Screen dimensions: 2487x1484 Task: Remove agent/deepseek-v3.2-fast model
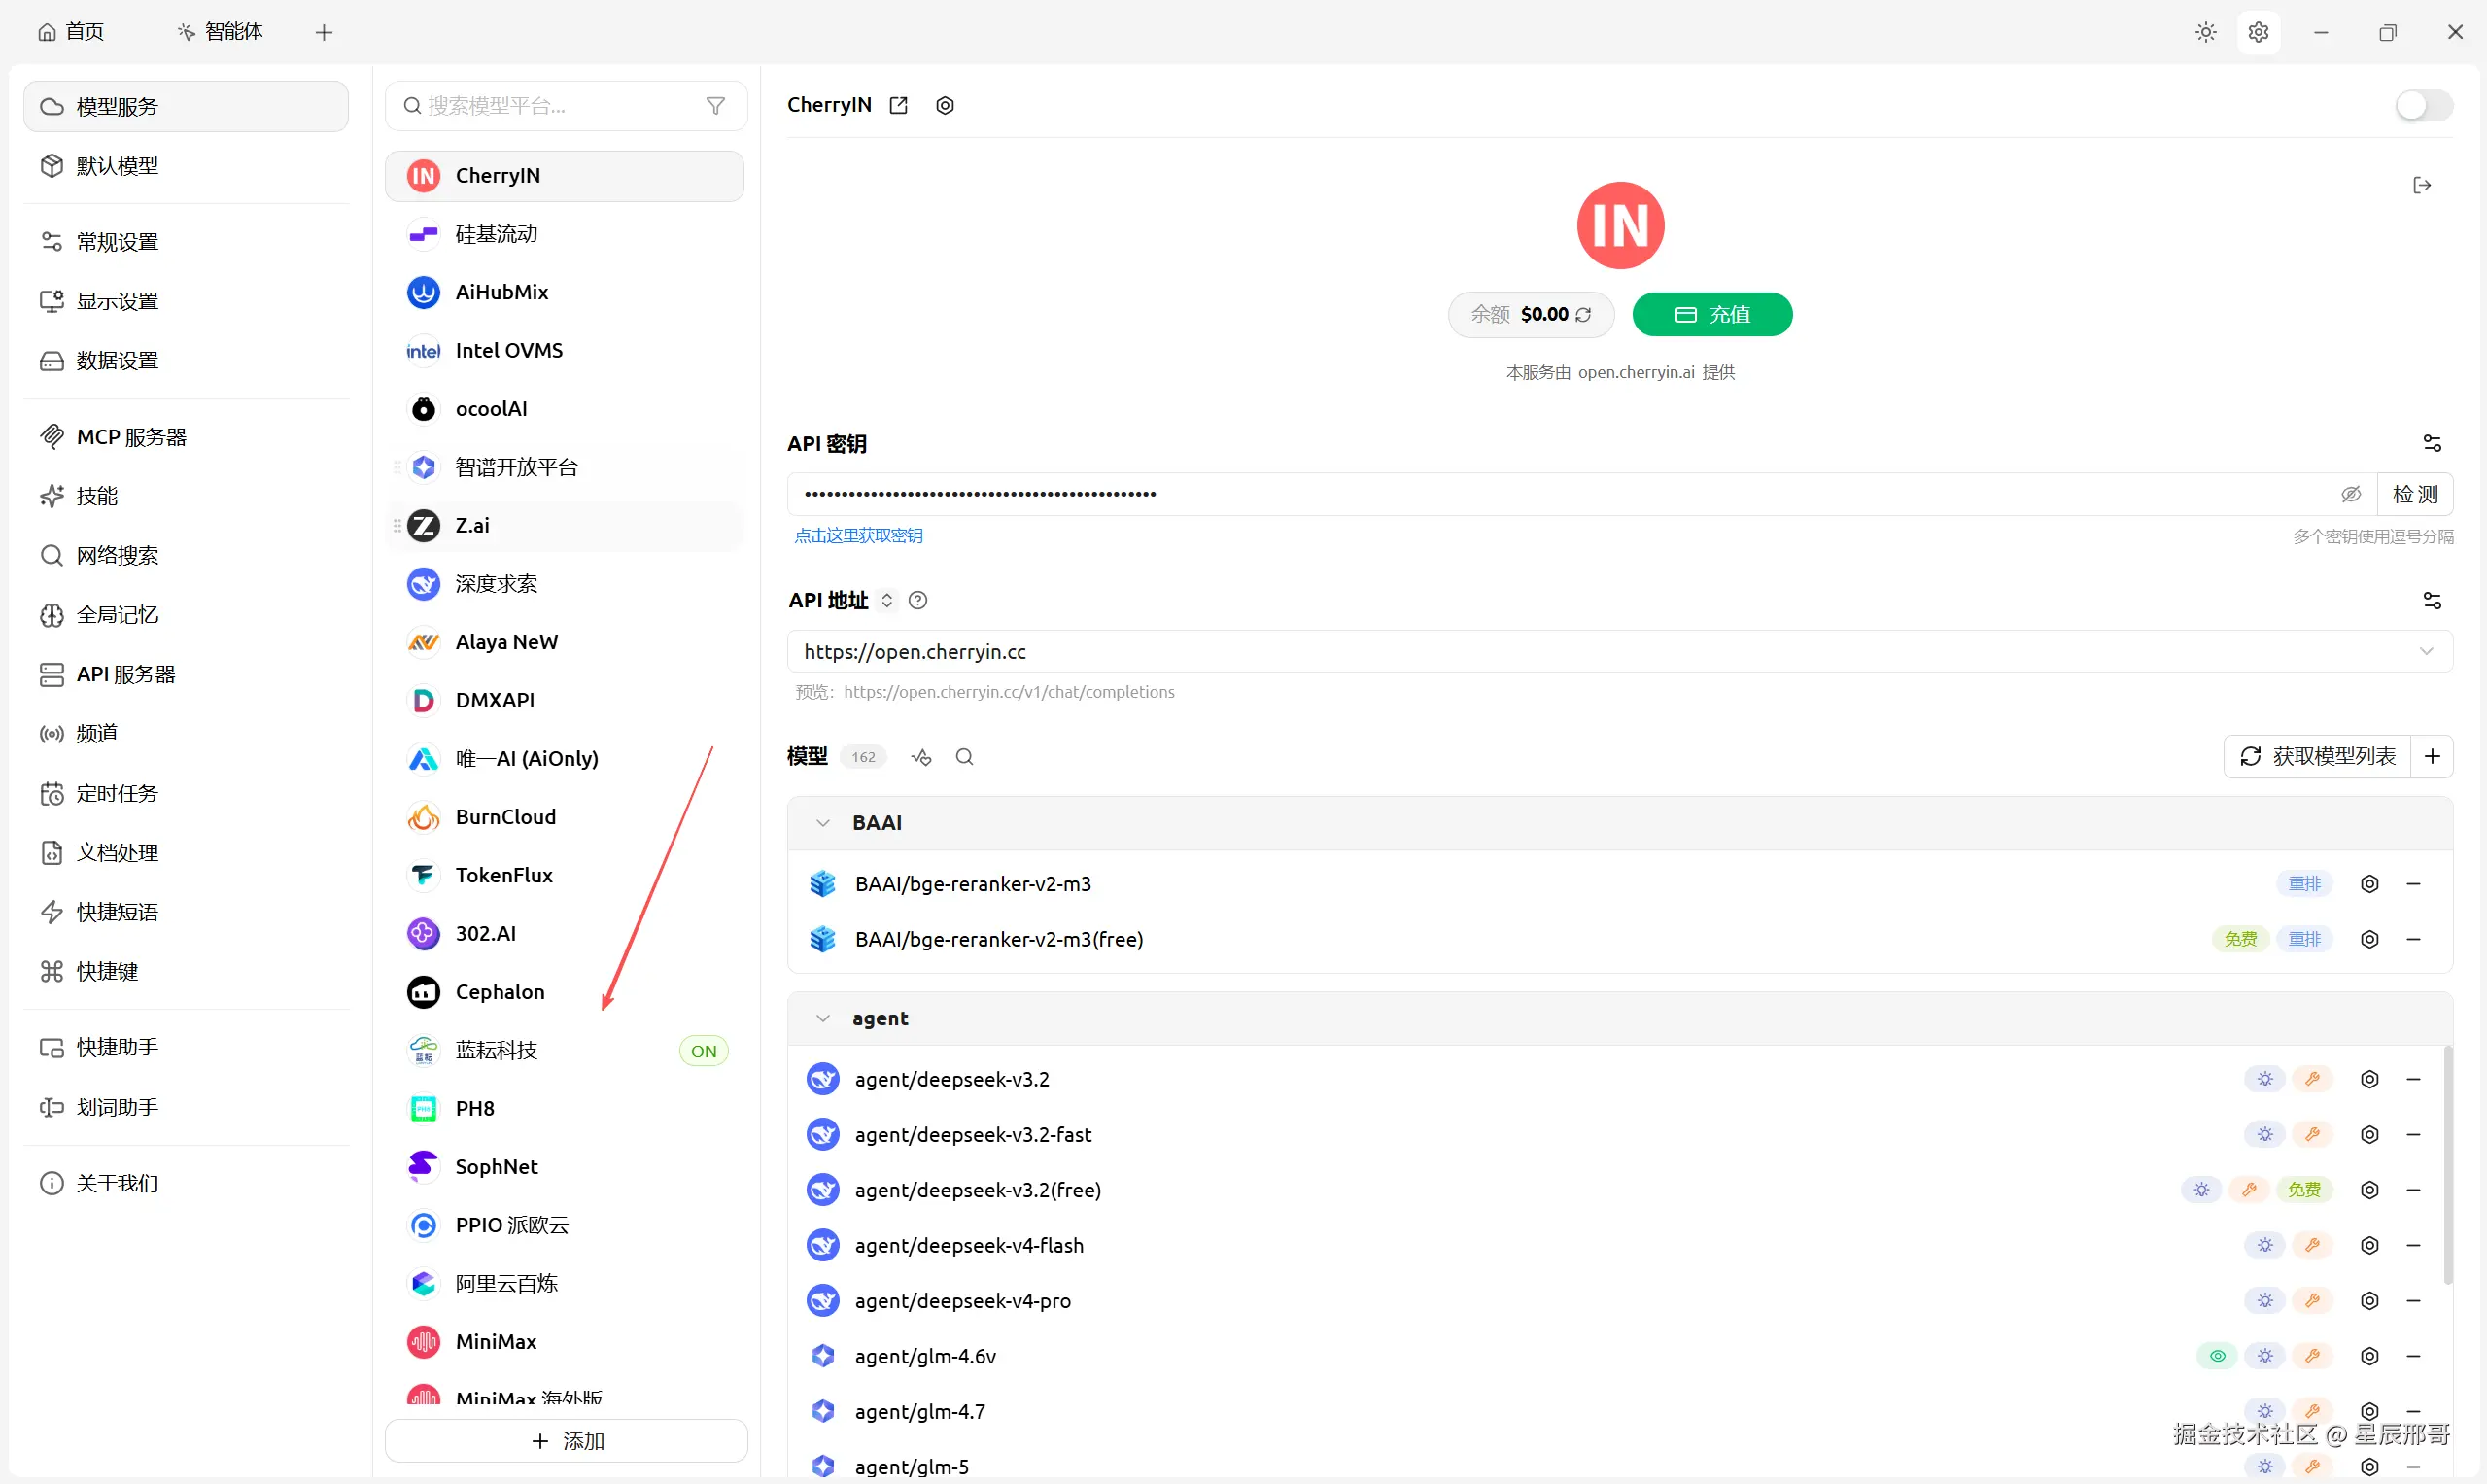[2413, 1135]
